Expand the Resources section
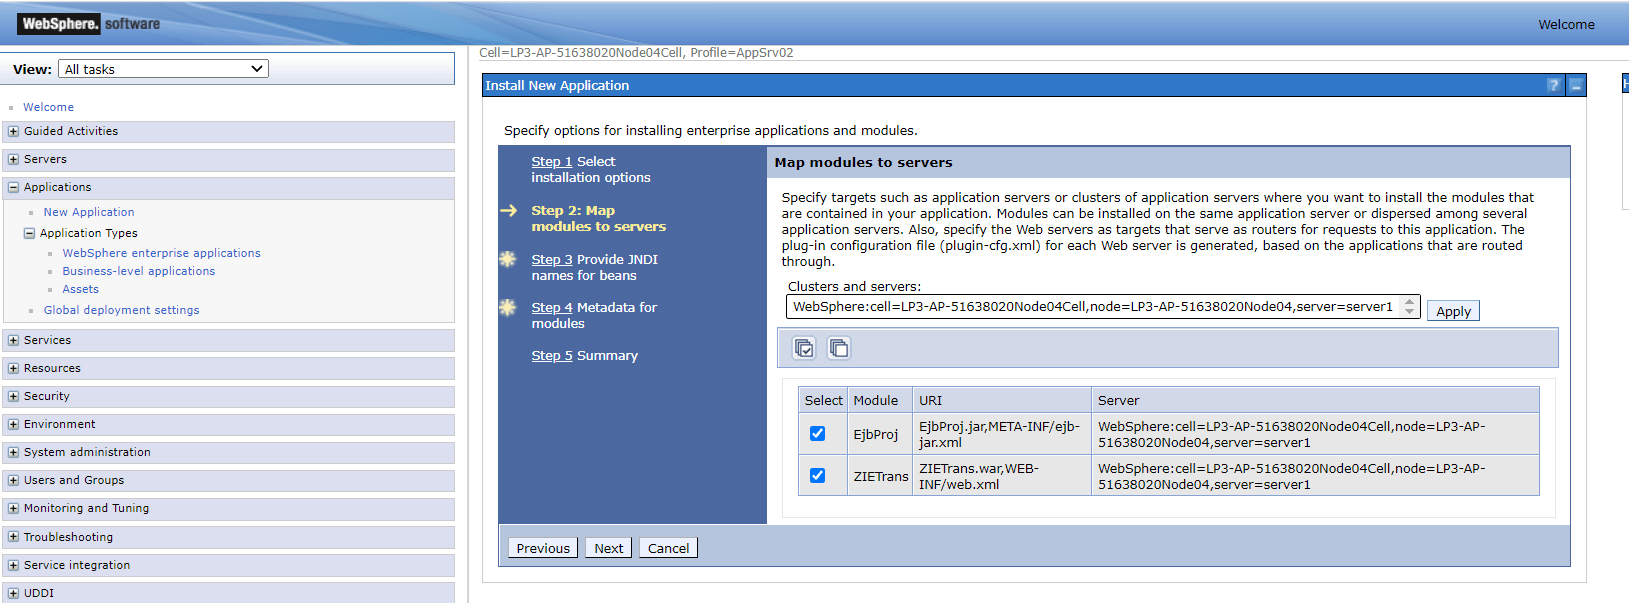The height and width of the screenshot is (603, 1629). (x=13, y=368)
